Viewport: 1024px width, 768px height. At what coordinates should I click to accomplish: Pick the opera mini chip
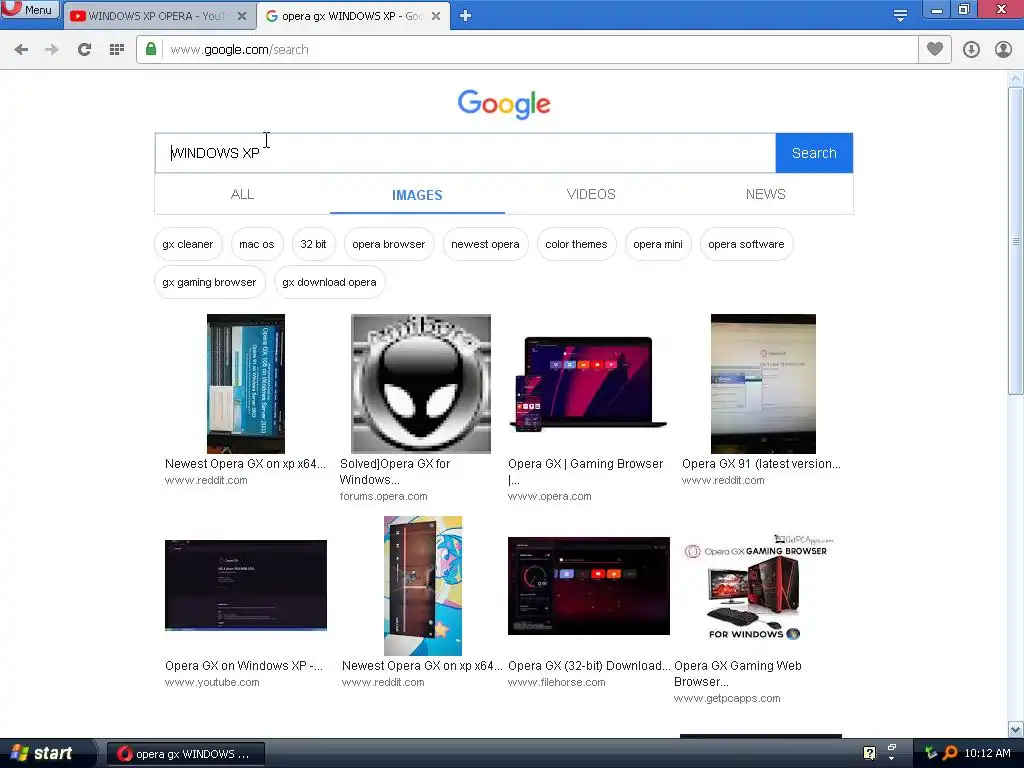click(658, 244)
